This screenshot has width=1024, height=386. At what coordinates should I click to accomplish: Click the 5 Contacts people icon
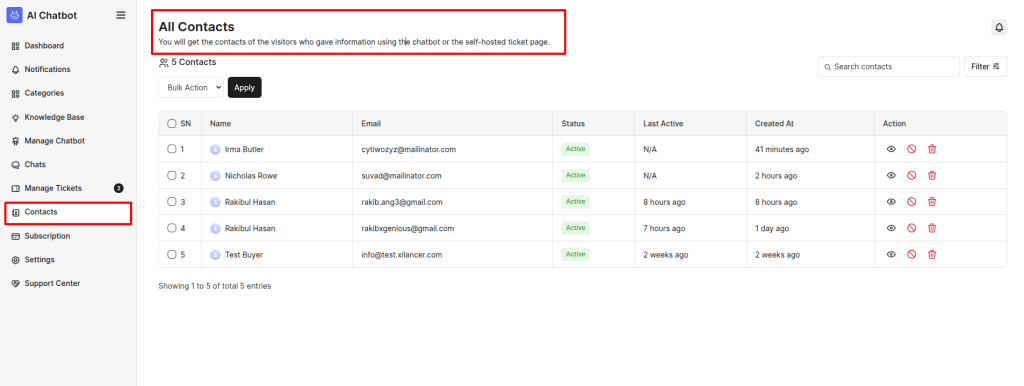163,63
